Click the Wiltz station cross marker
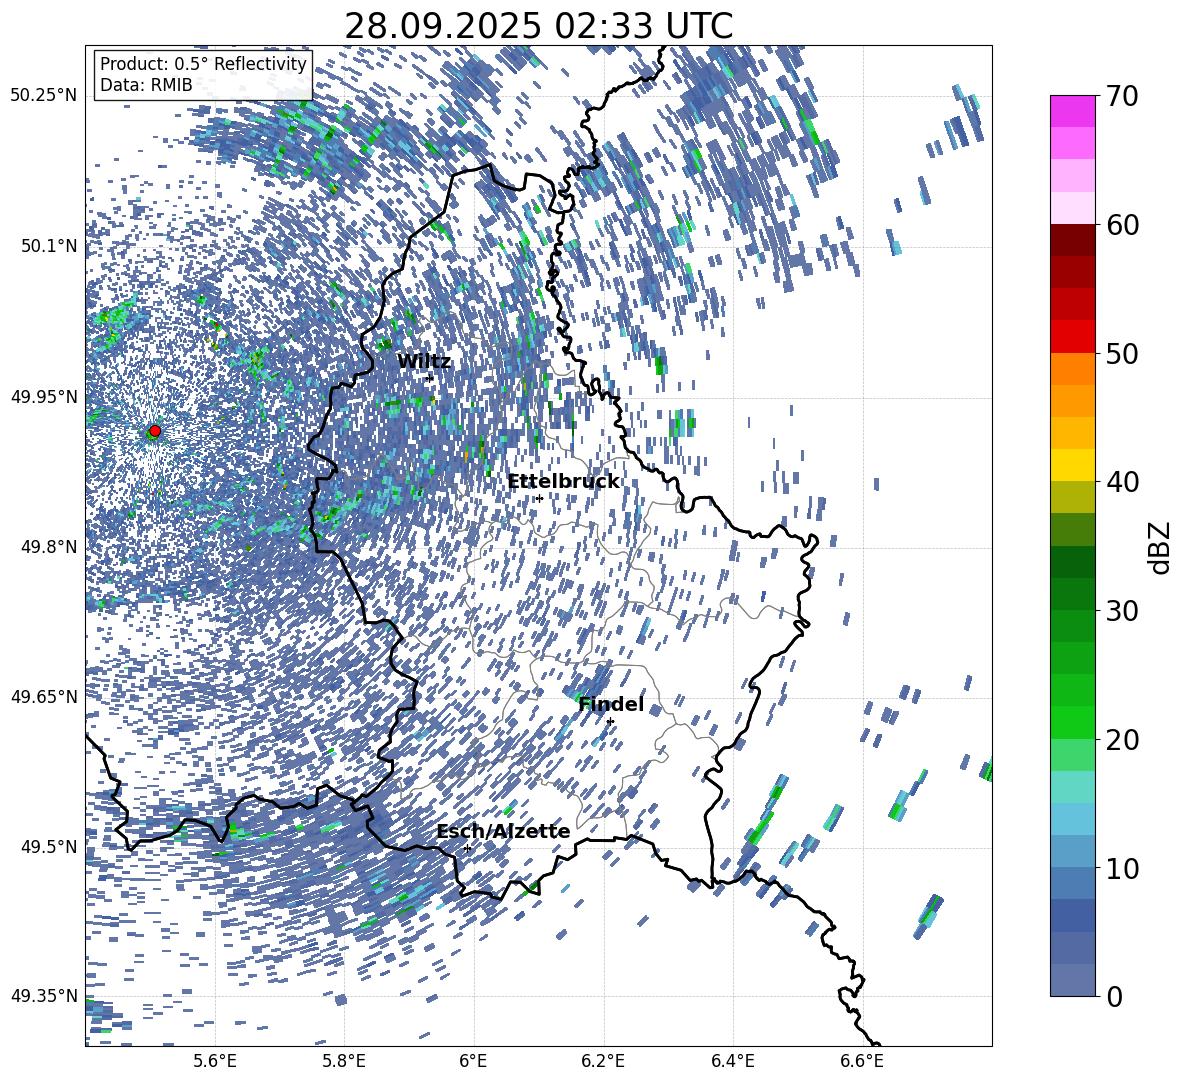This screenshot has height=1081, width=1184. (x=430, y=378)
